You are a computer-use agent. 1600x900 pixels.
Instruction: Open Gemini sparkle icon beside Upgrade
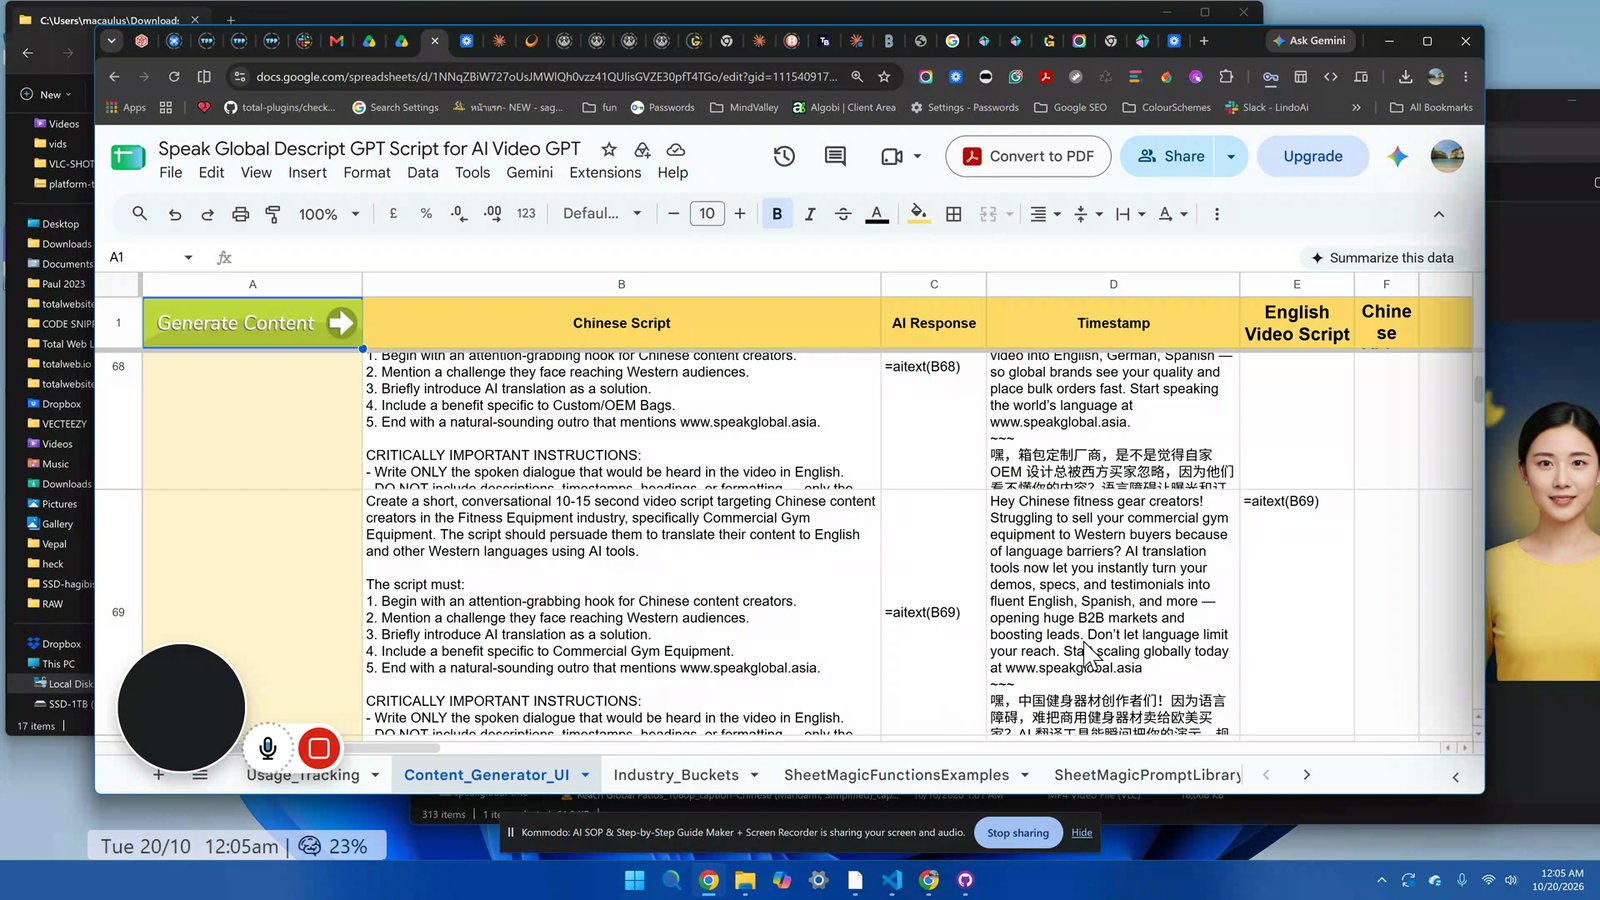click(x=1398, y=156)
